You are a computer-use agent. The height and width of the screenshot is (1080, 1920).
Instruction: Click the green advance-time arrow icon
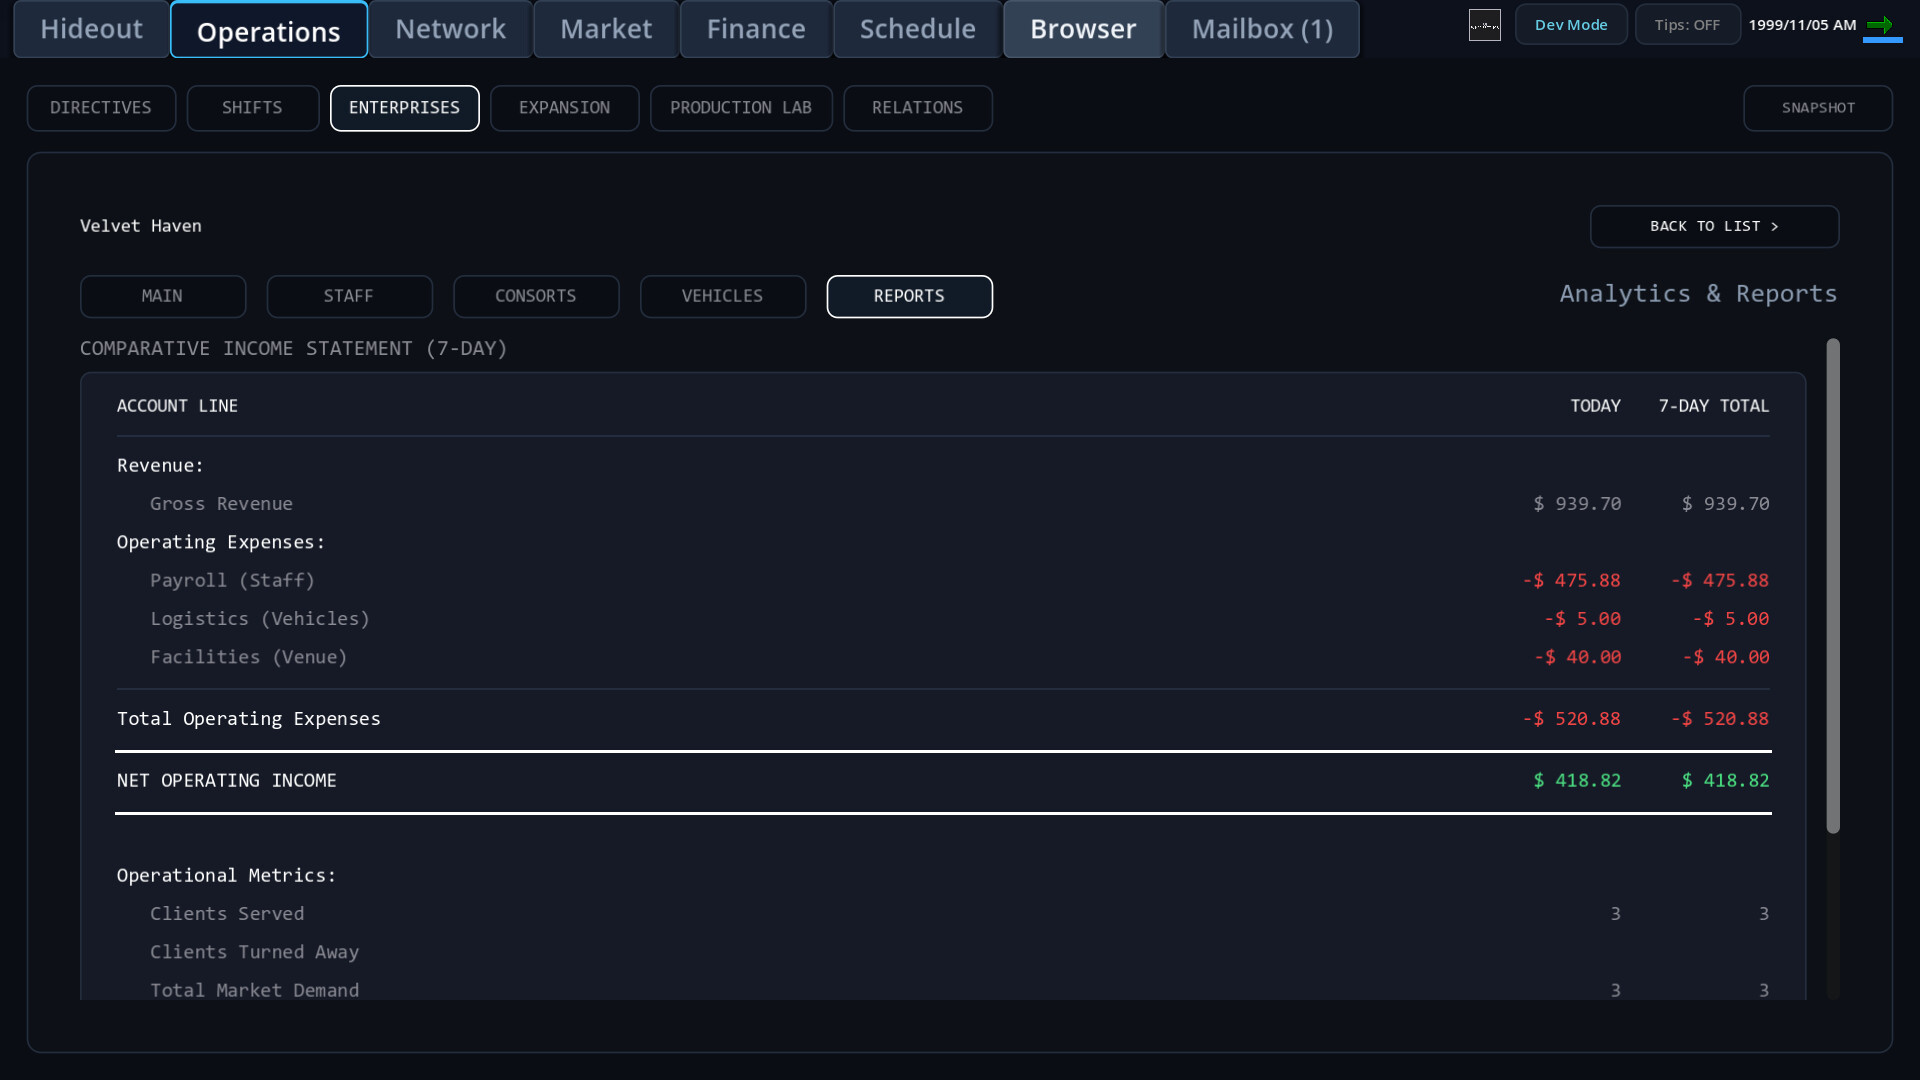(x=1880, y=25)
